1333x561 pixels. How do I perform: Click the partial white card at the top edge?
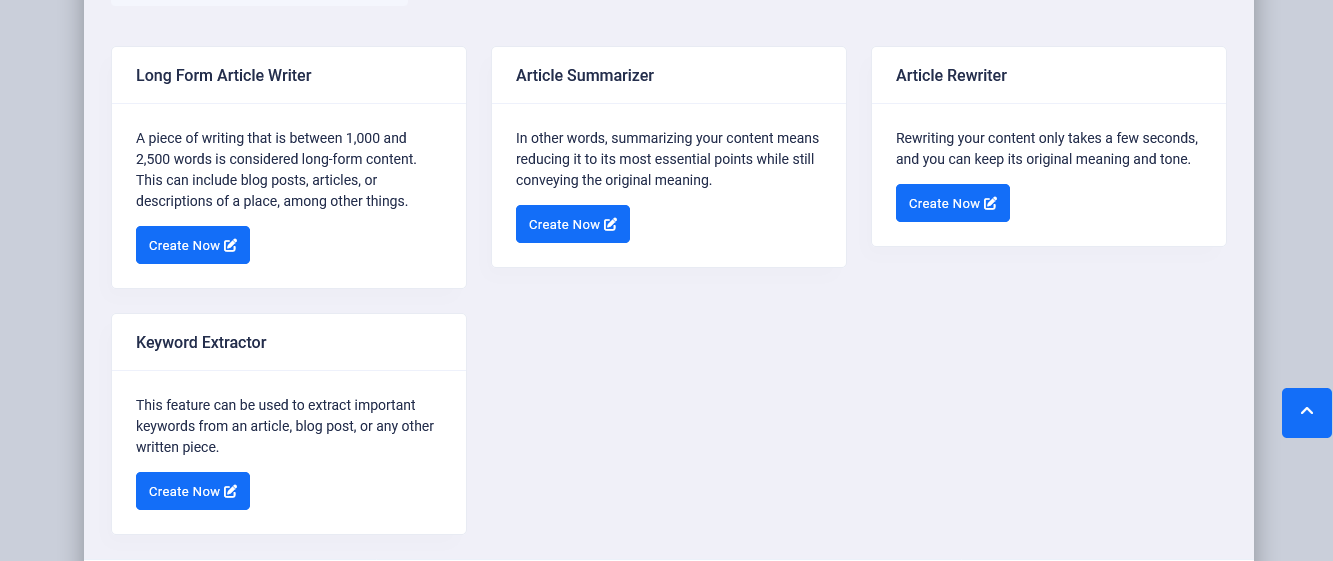point(258,3)
